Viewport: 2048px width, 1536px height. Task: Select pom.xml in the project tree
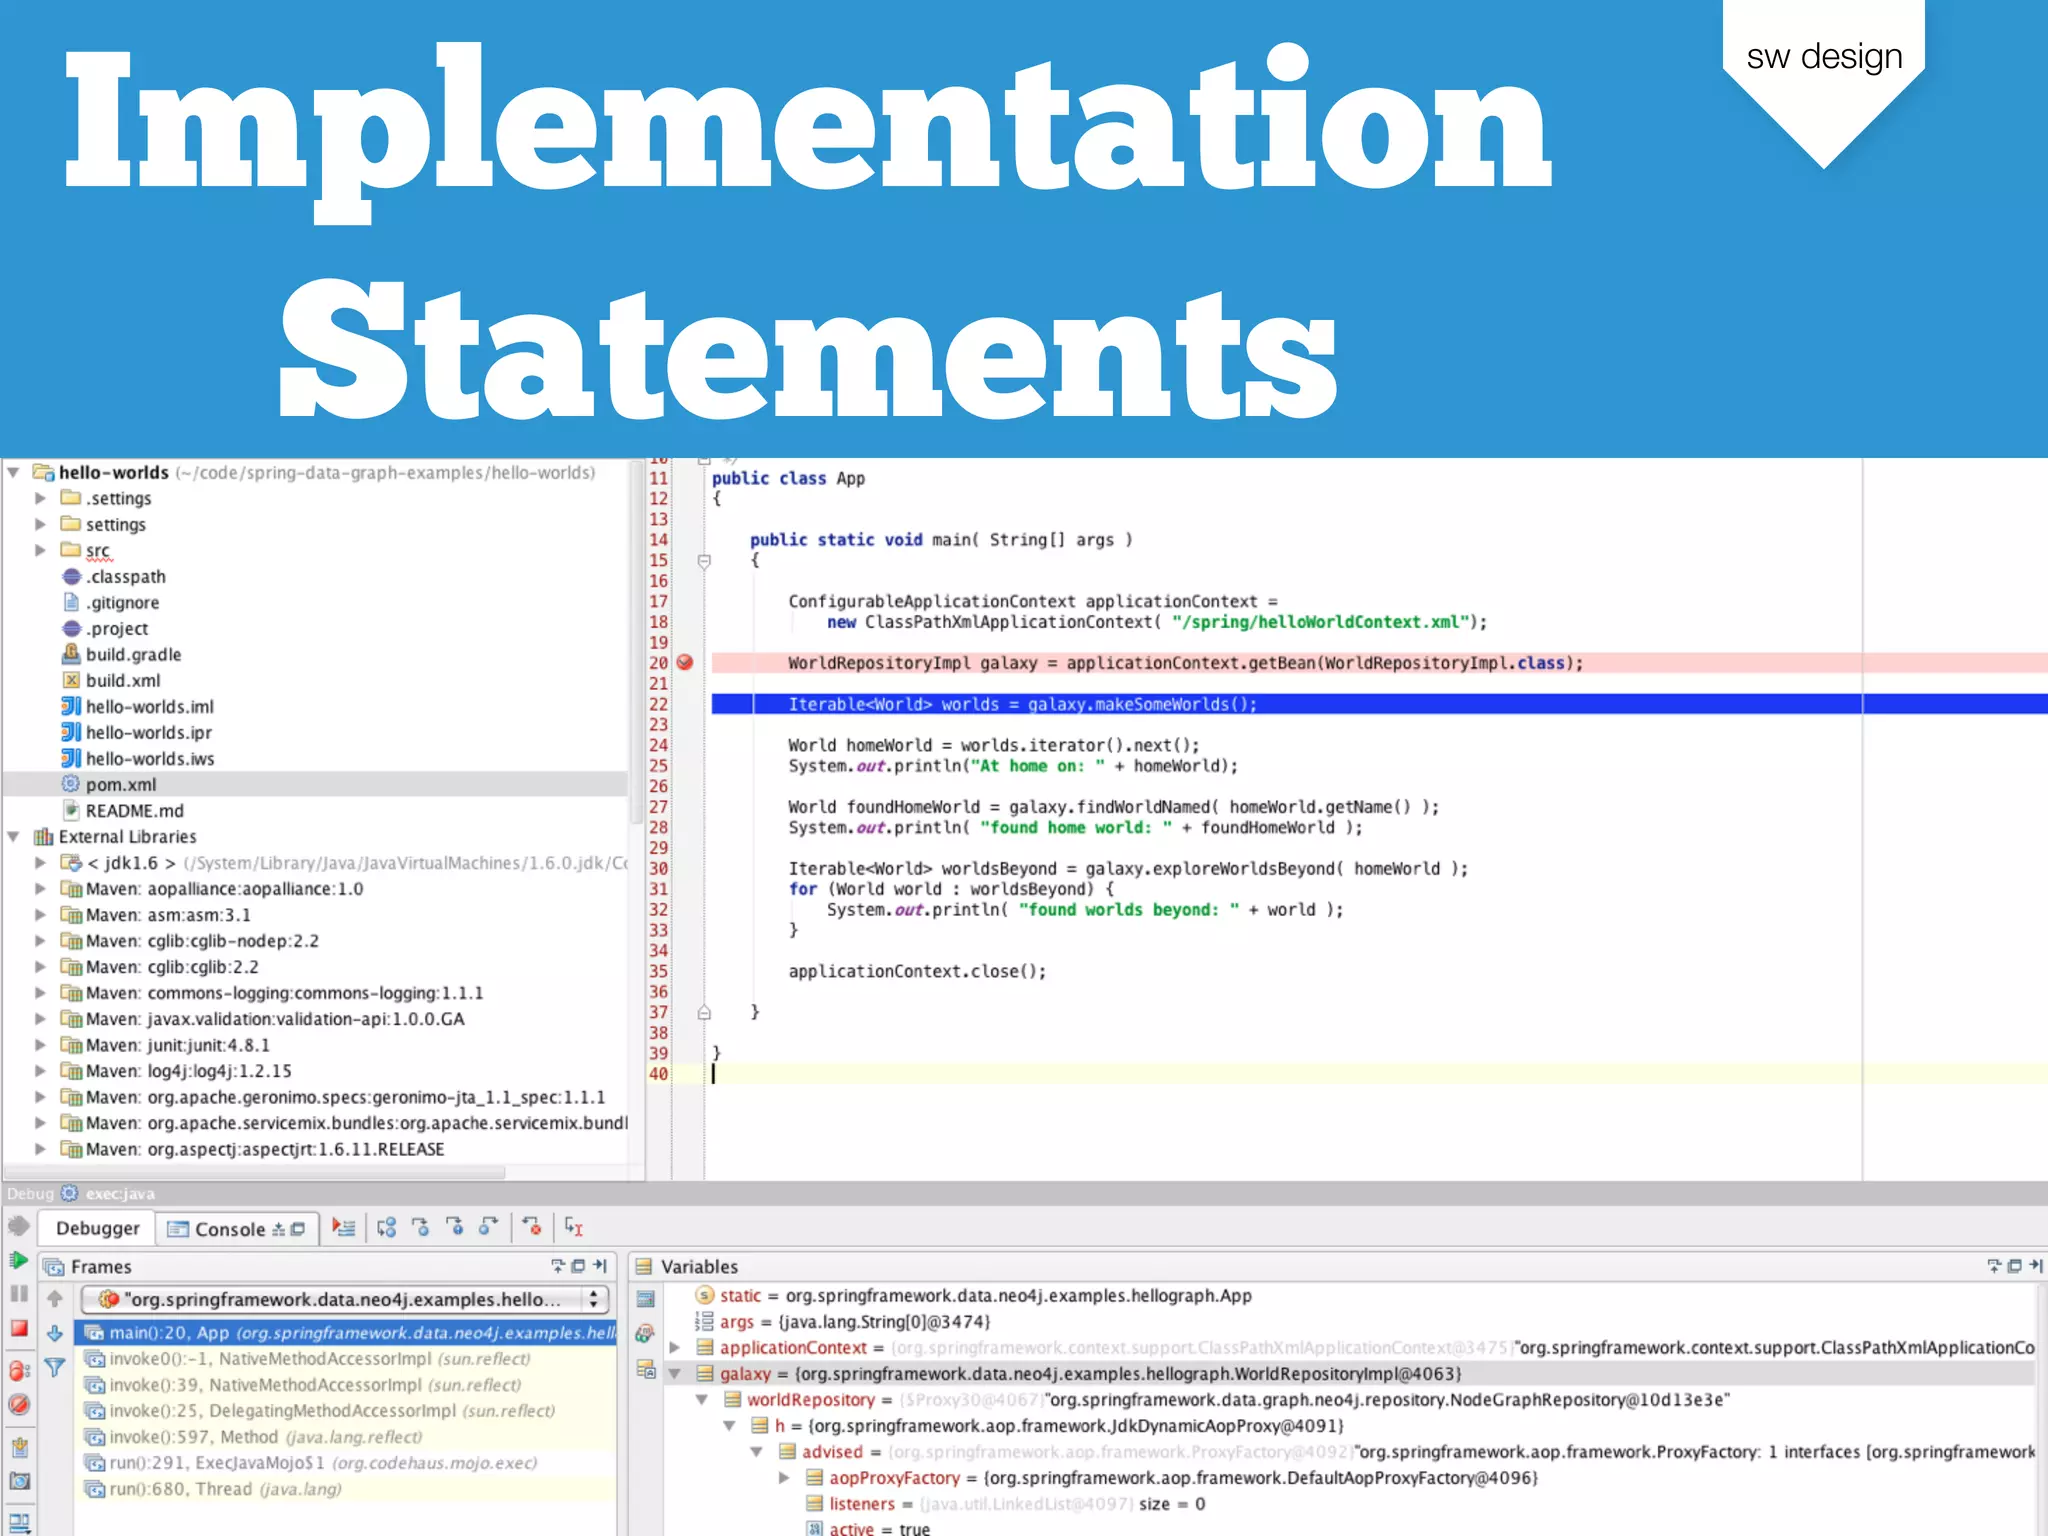click(121, 784)
